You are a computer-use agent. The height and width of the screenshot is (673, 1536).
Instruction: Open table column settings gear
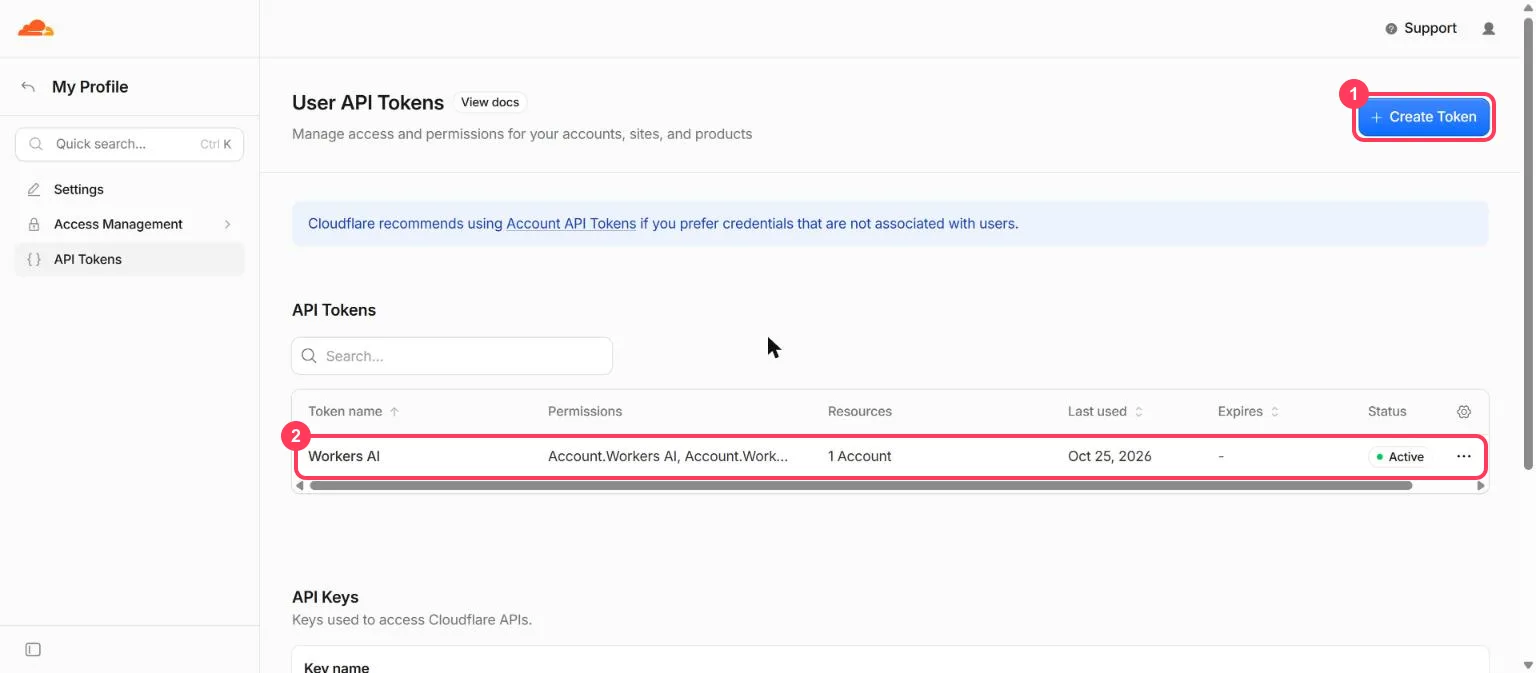[1464, 412]
